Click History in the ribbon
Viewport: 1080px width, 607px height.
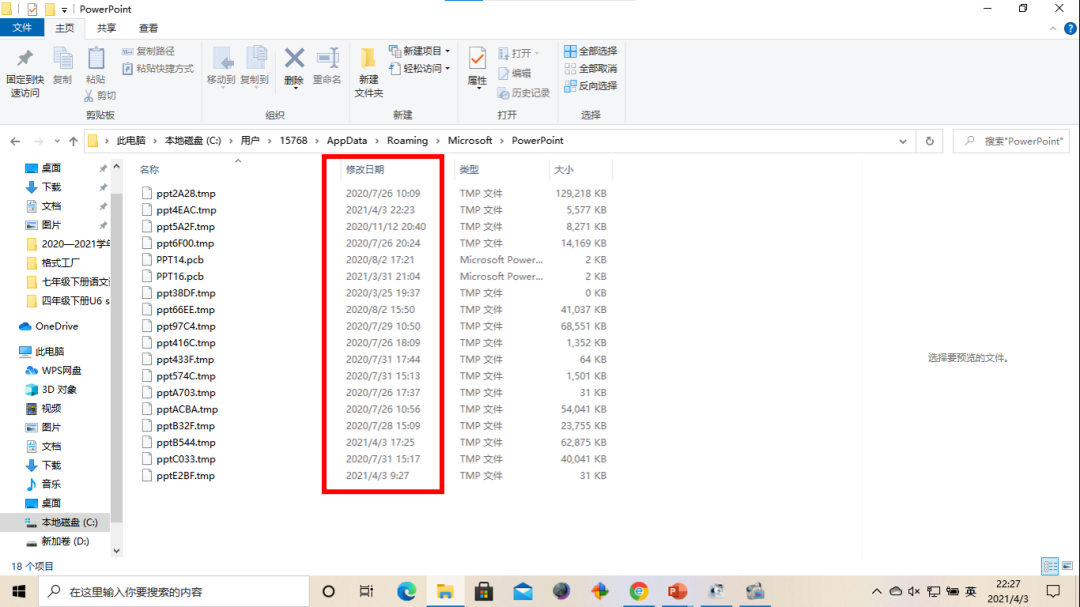tap(523, 92)
